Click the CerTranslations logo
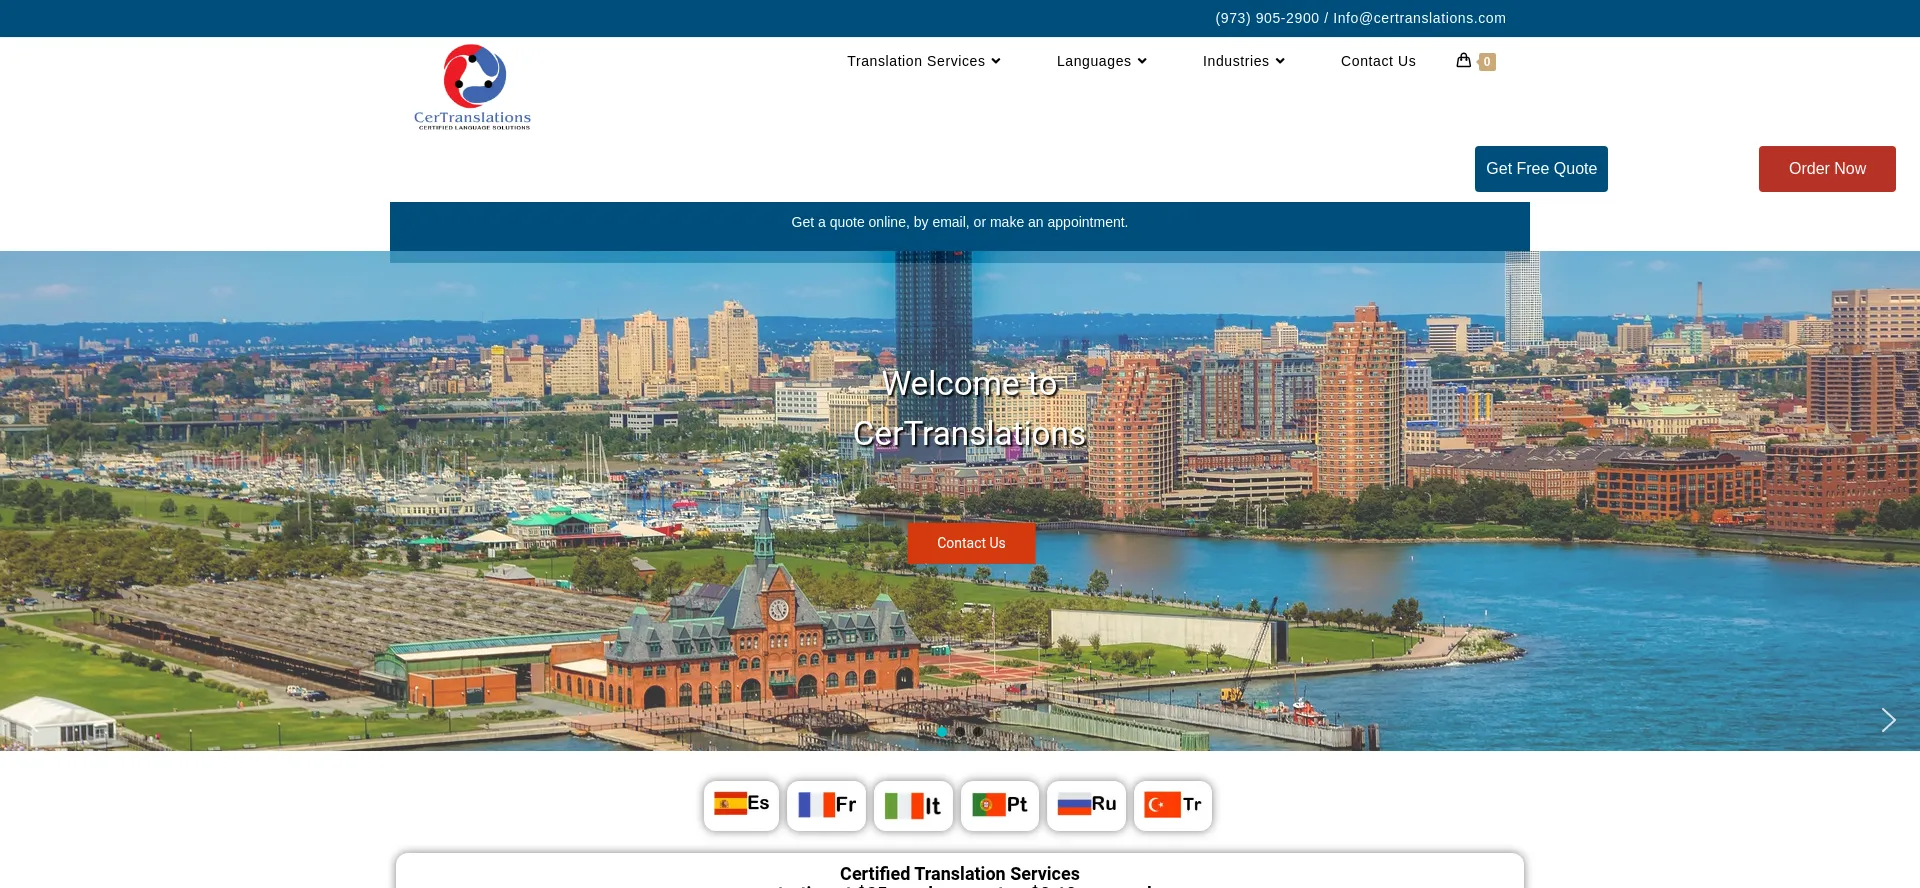The width and height of the screenshot is (1920, 888). [x=473, y=87]
